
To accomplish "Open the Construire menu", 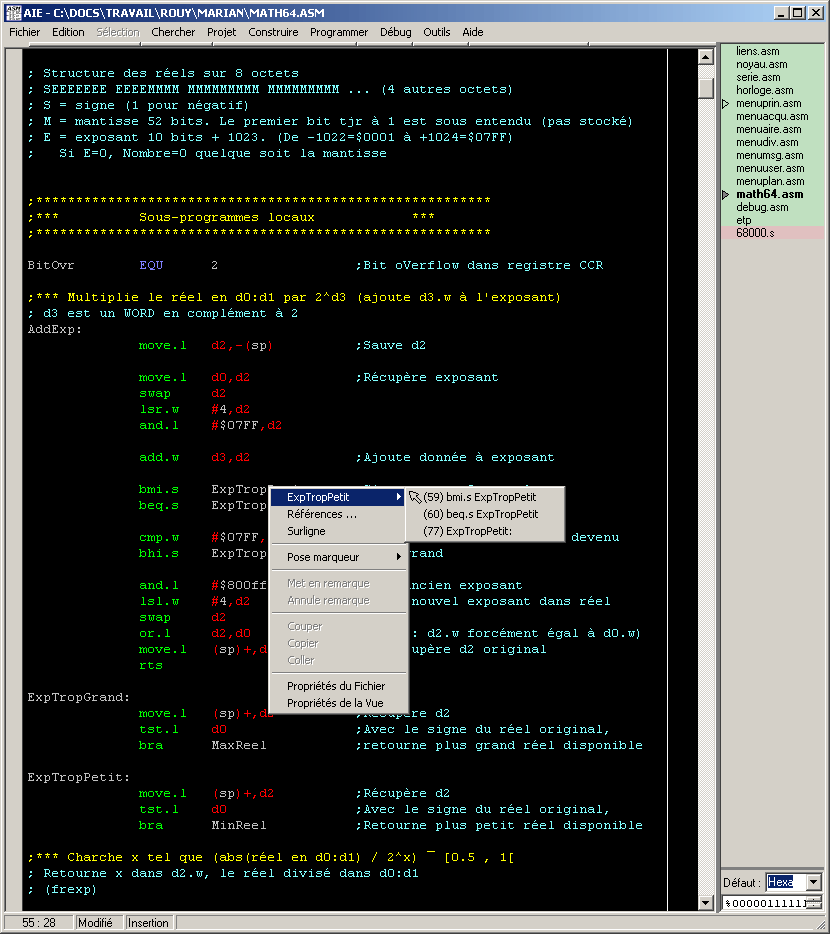I will (x=273, y=32).
